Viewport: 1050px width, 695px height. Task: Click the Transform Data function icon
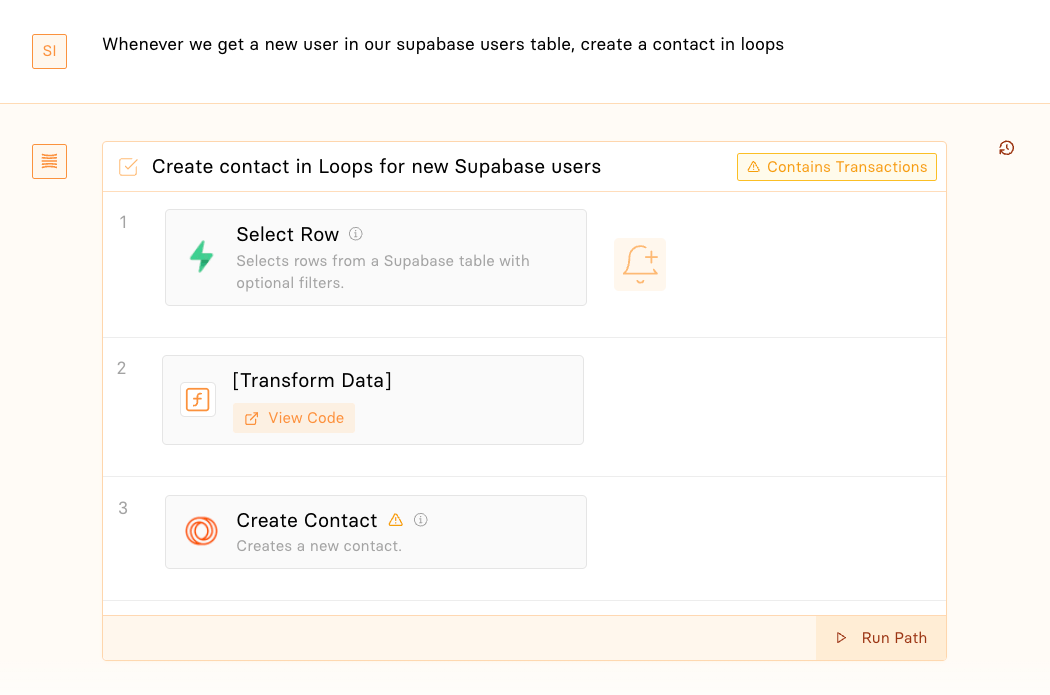pos(198,400)
